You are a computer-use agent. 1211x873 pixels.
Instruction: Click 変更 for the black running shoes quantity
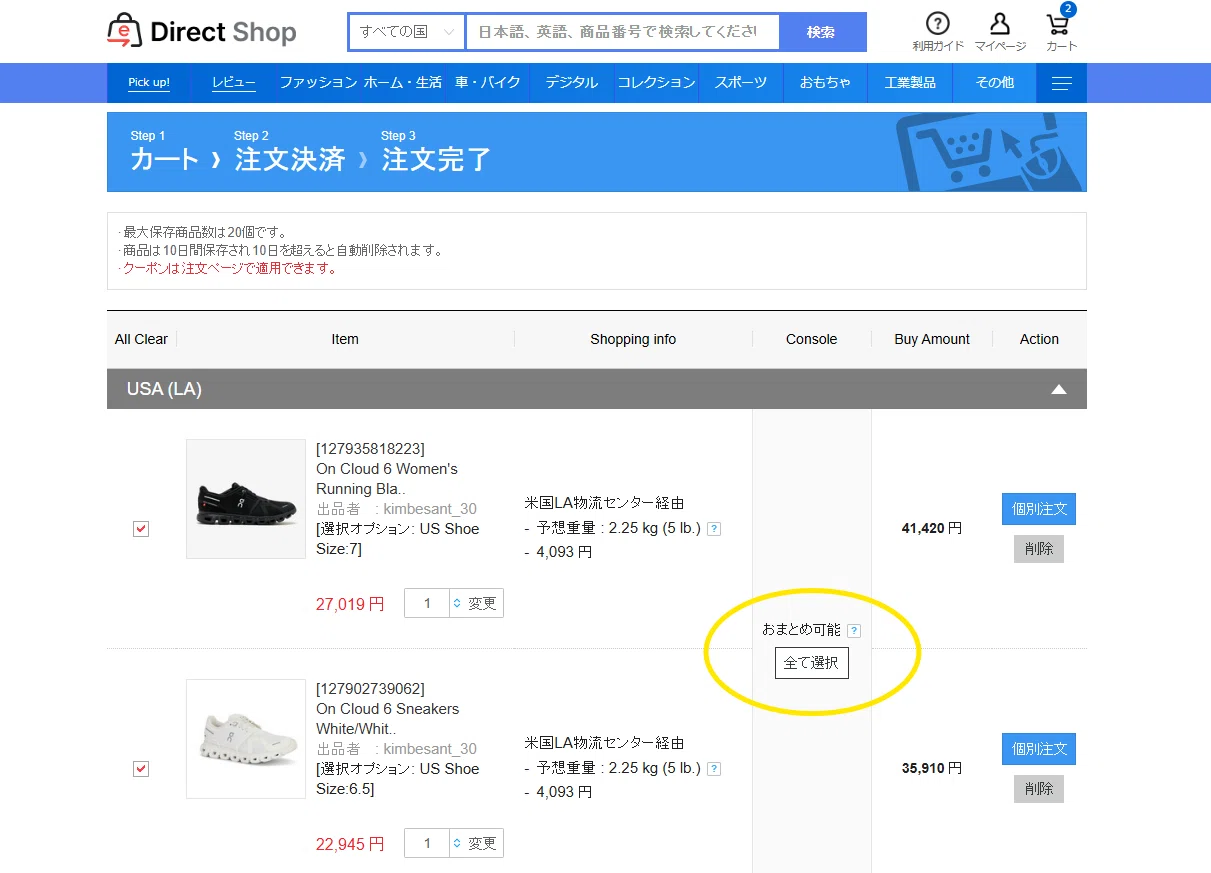pyautogui.click(x=483, y=604)
